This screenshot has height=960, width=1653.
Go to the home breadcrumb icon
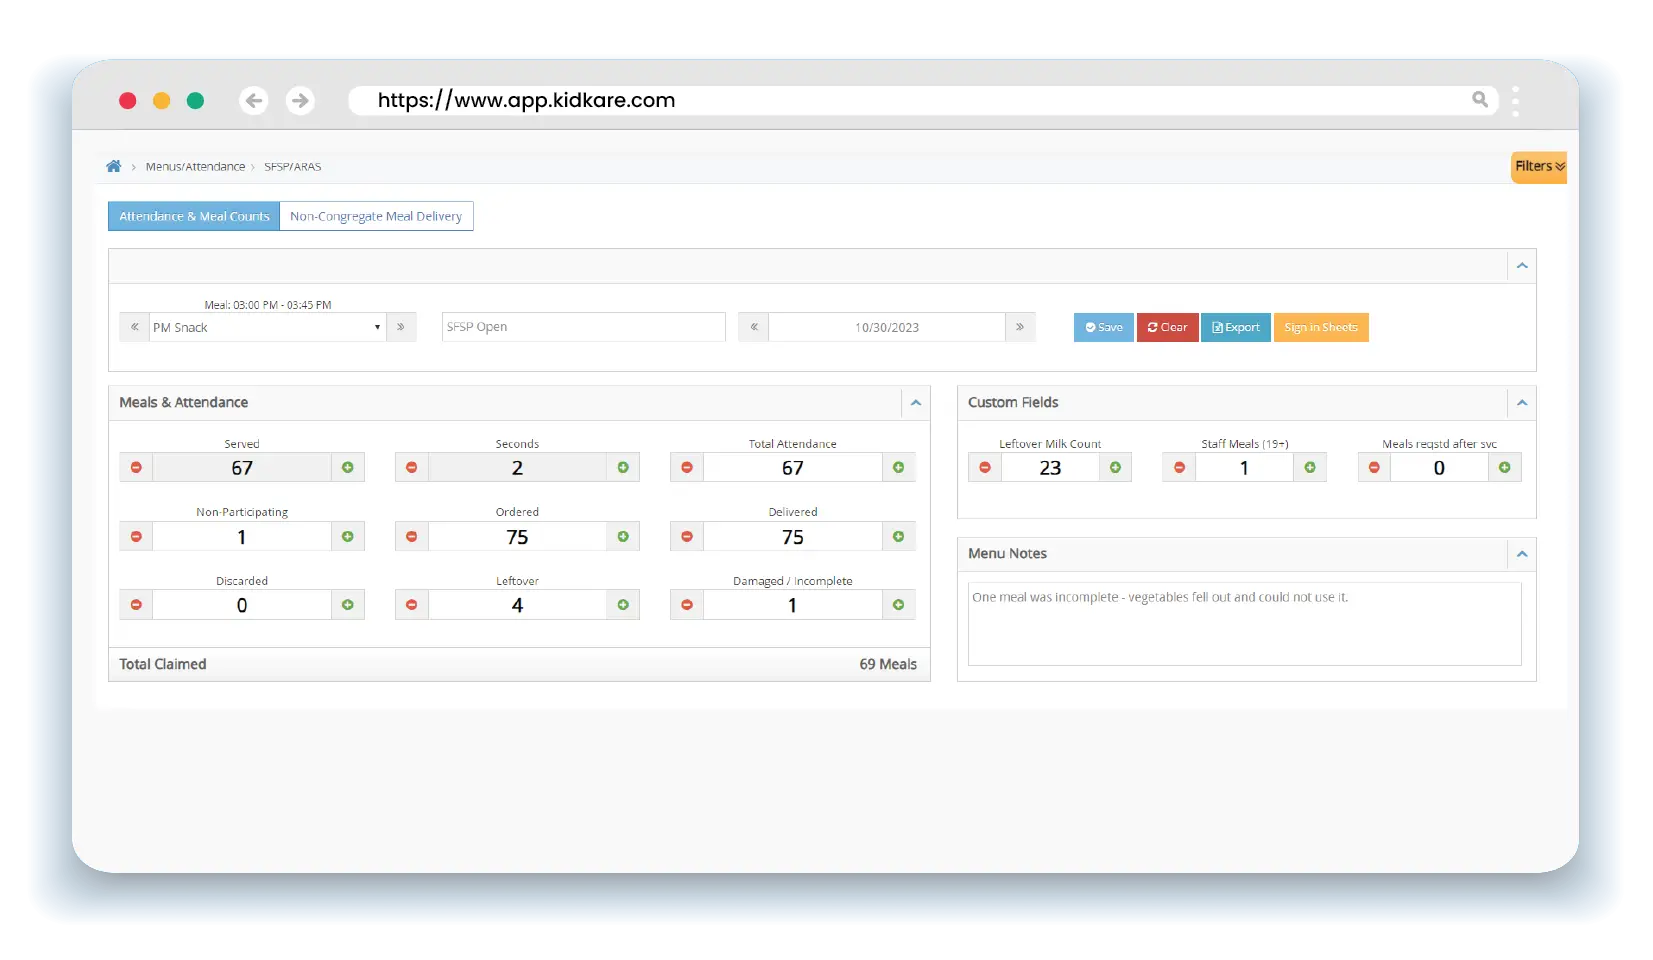click(114, 166)
